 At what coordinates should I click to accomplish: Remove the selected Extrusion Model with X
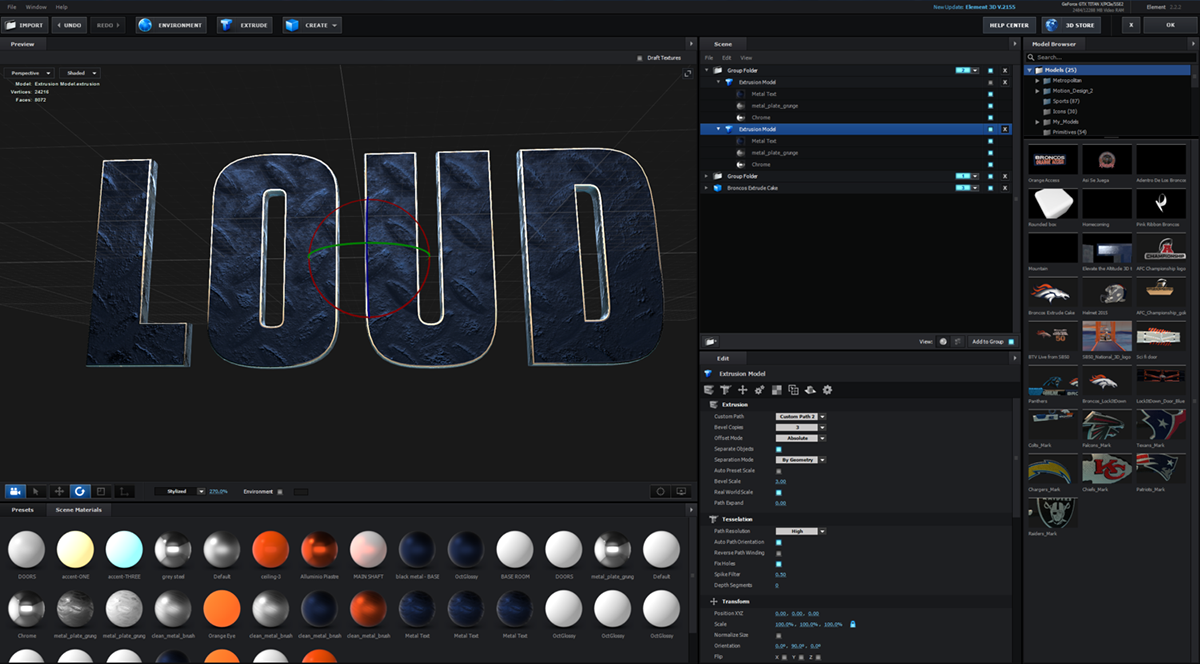[1005, 129]
